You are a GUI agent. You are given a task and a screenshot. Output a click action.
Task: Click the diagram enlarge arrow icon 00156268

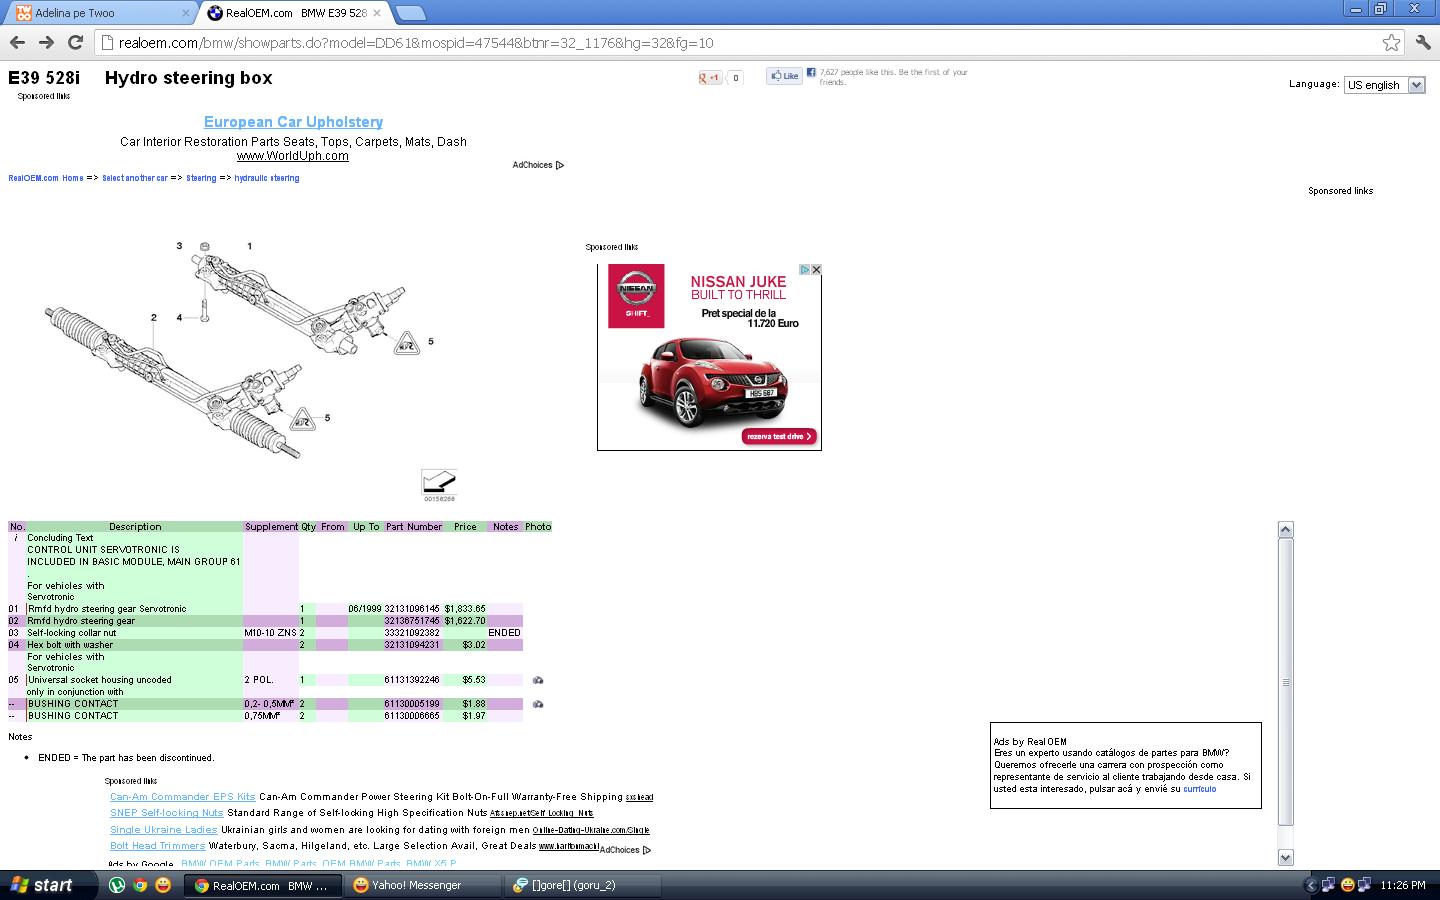pos(439,482)
